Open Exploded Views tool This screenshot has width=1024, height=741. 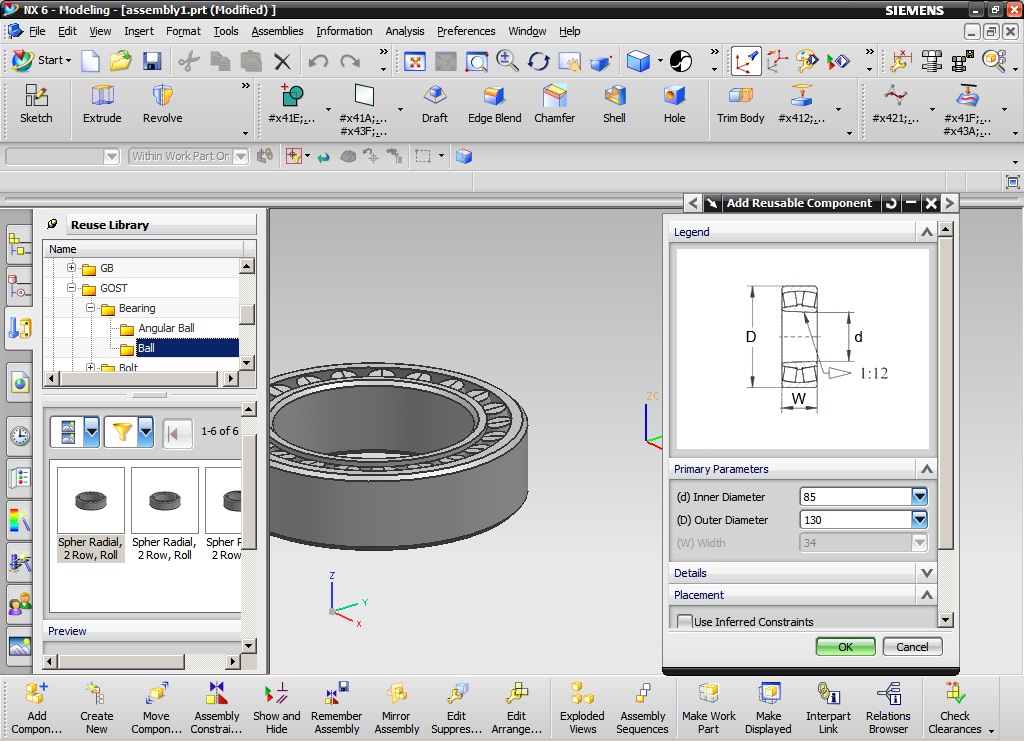coord(583,708)
